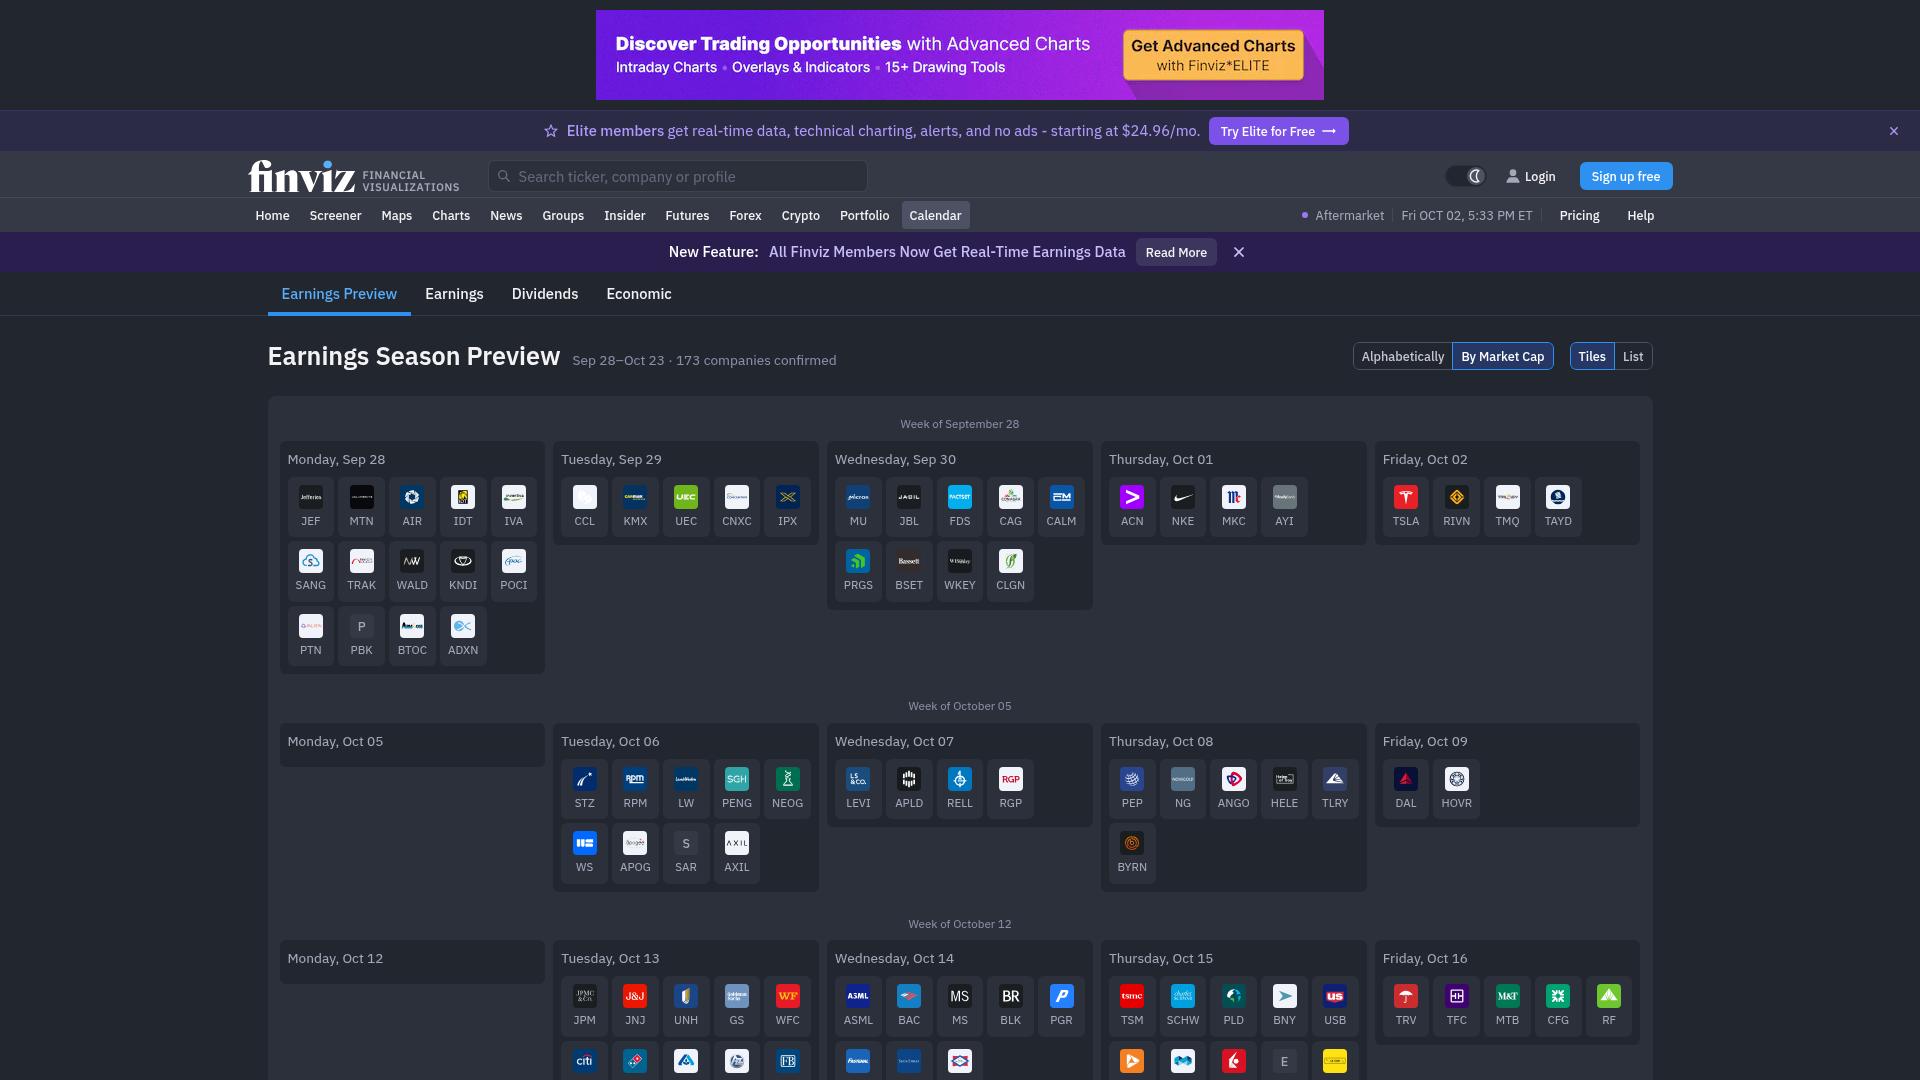Select the CCL ticker tile
This screenshot has height=1080, width=1920.
point(585,507)
